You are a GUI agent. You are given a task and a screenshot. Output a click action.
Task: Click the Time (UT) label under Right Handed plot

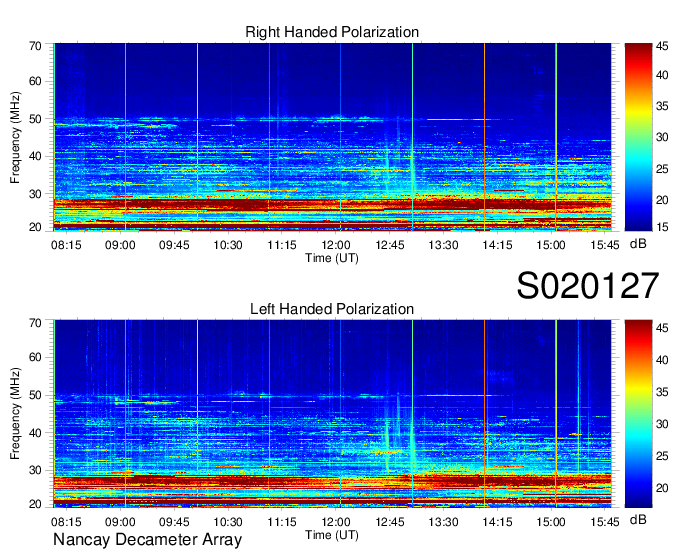(332, 258)
